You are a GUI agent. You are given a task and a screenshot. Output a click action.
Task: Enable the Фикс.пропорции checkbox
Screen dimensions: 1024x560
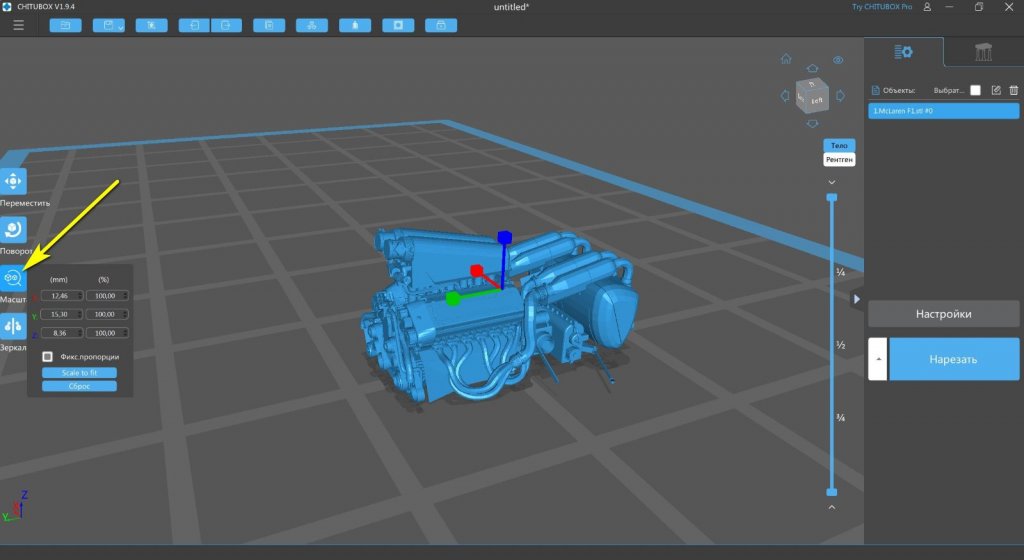pos(47,356)
